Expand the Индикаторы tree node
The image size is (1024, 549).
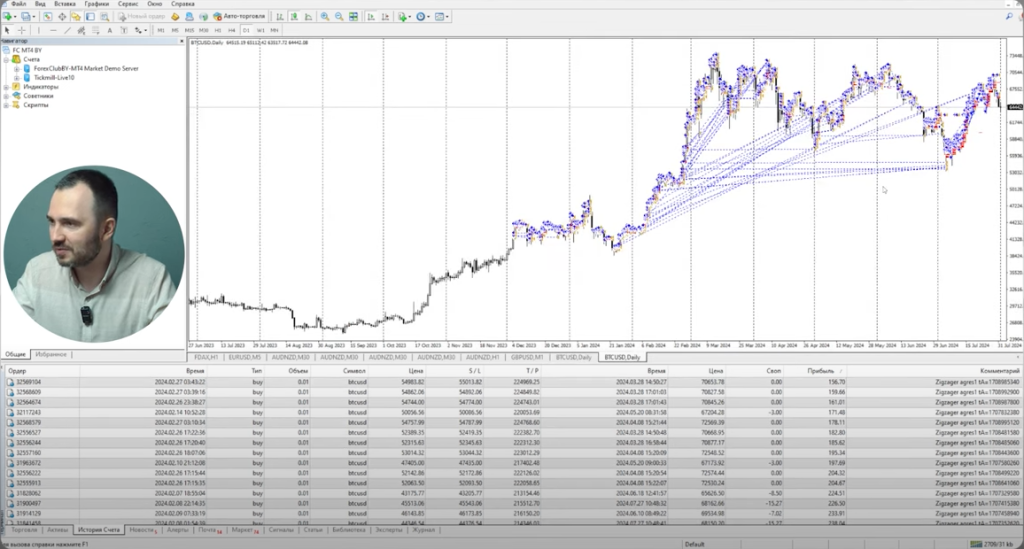(6, 87)
